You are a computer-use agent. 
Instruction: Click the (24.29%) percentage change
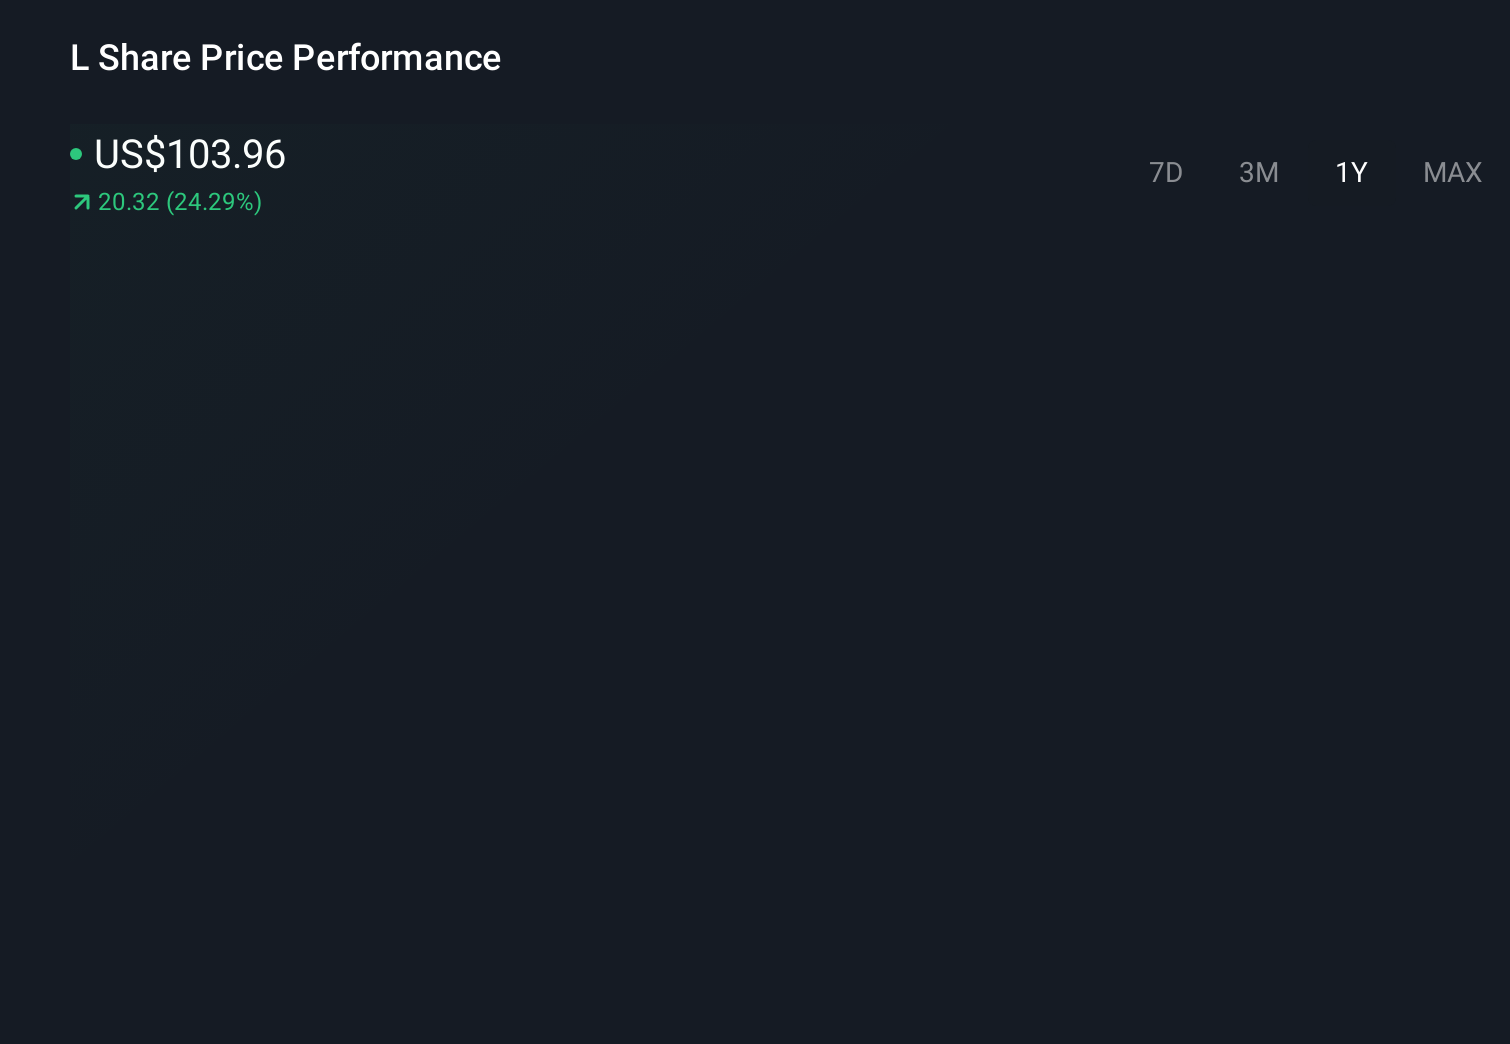(214, 202)
